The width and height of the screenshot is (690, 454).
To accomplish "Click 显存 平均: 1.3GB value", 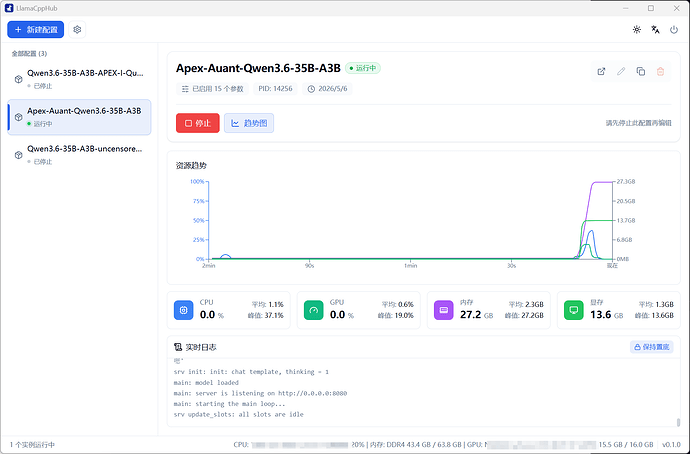I will click(656, 304).
